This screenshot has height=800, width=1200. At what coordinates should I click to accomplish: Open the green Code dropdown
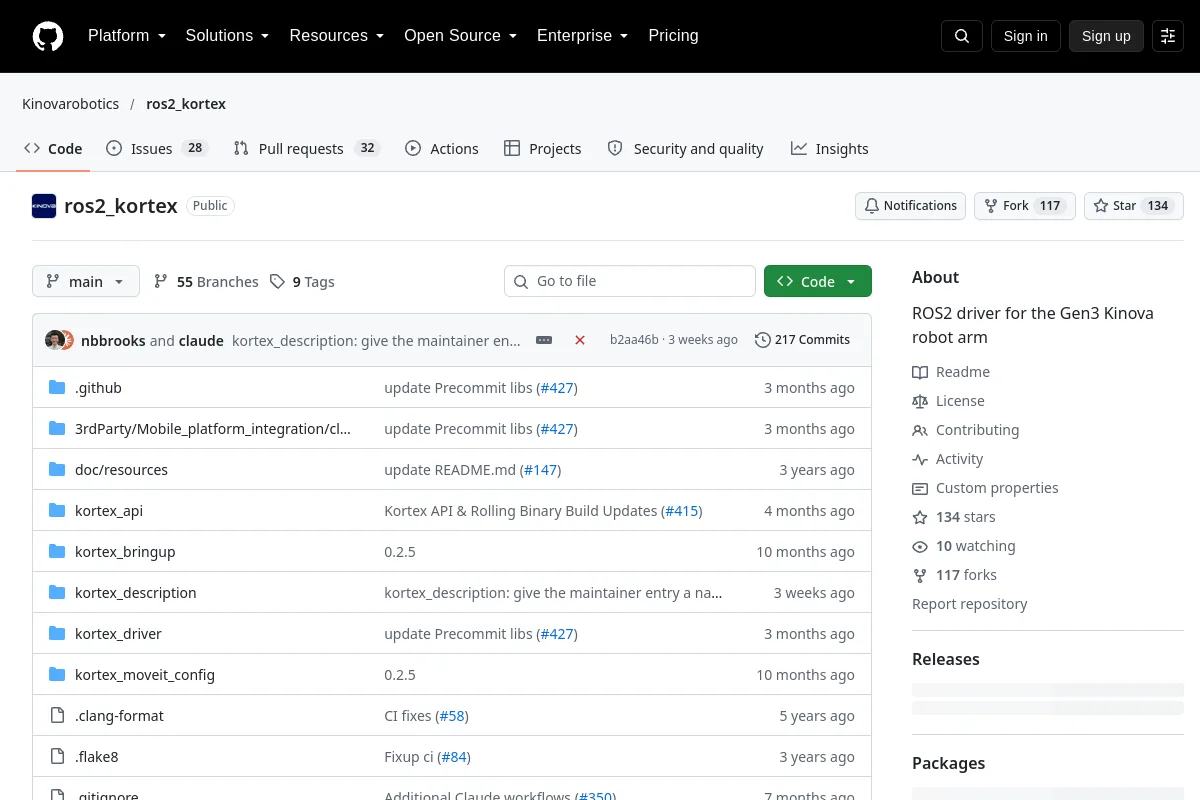pyautogui.click(x=818, y=281)
